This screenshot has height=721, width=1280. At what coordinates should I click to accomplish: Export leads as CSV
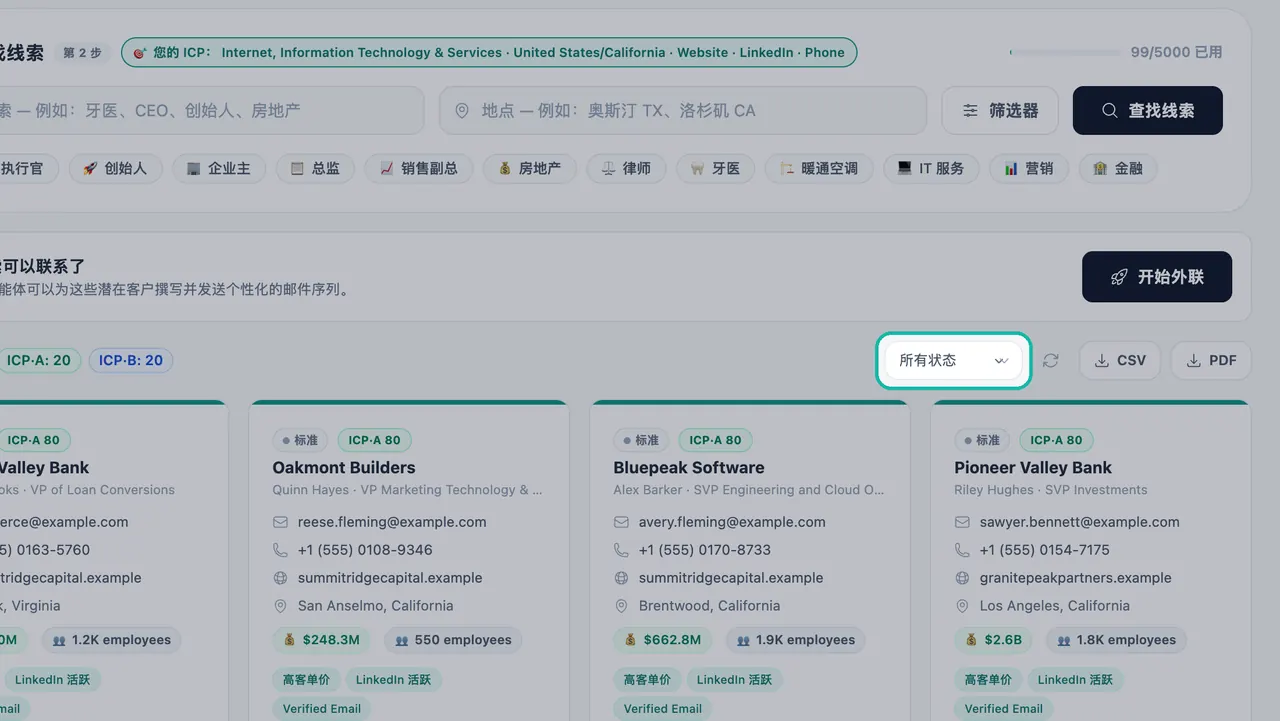click(x=1120, y=360)
